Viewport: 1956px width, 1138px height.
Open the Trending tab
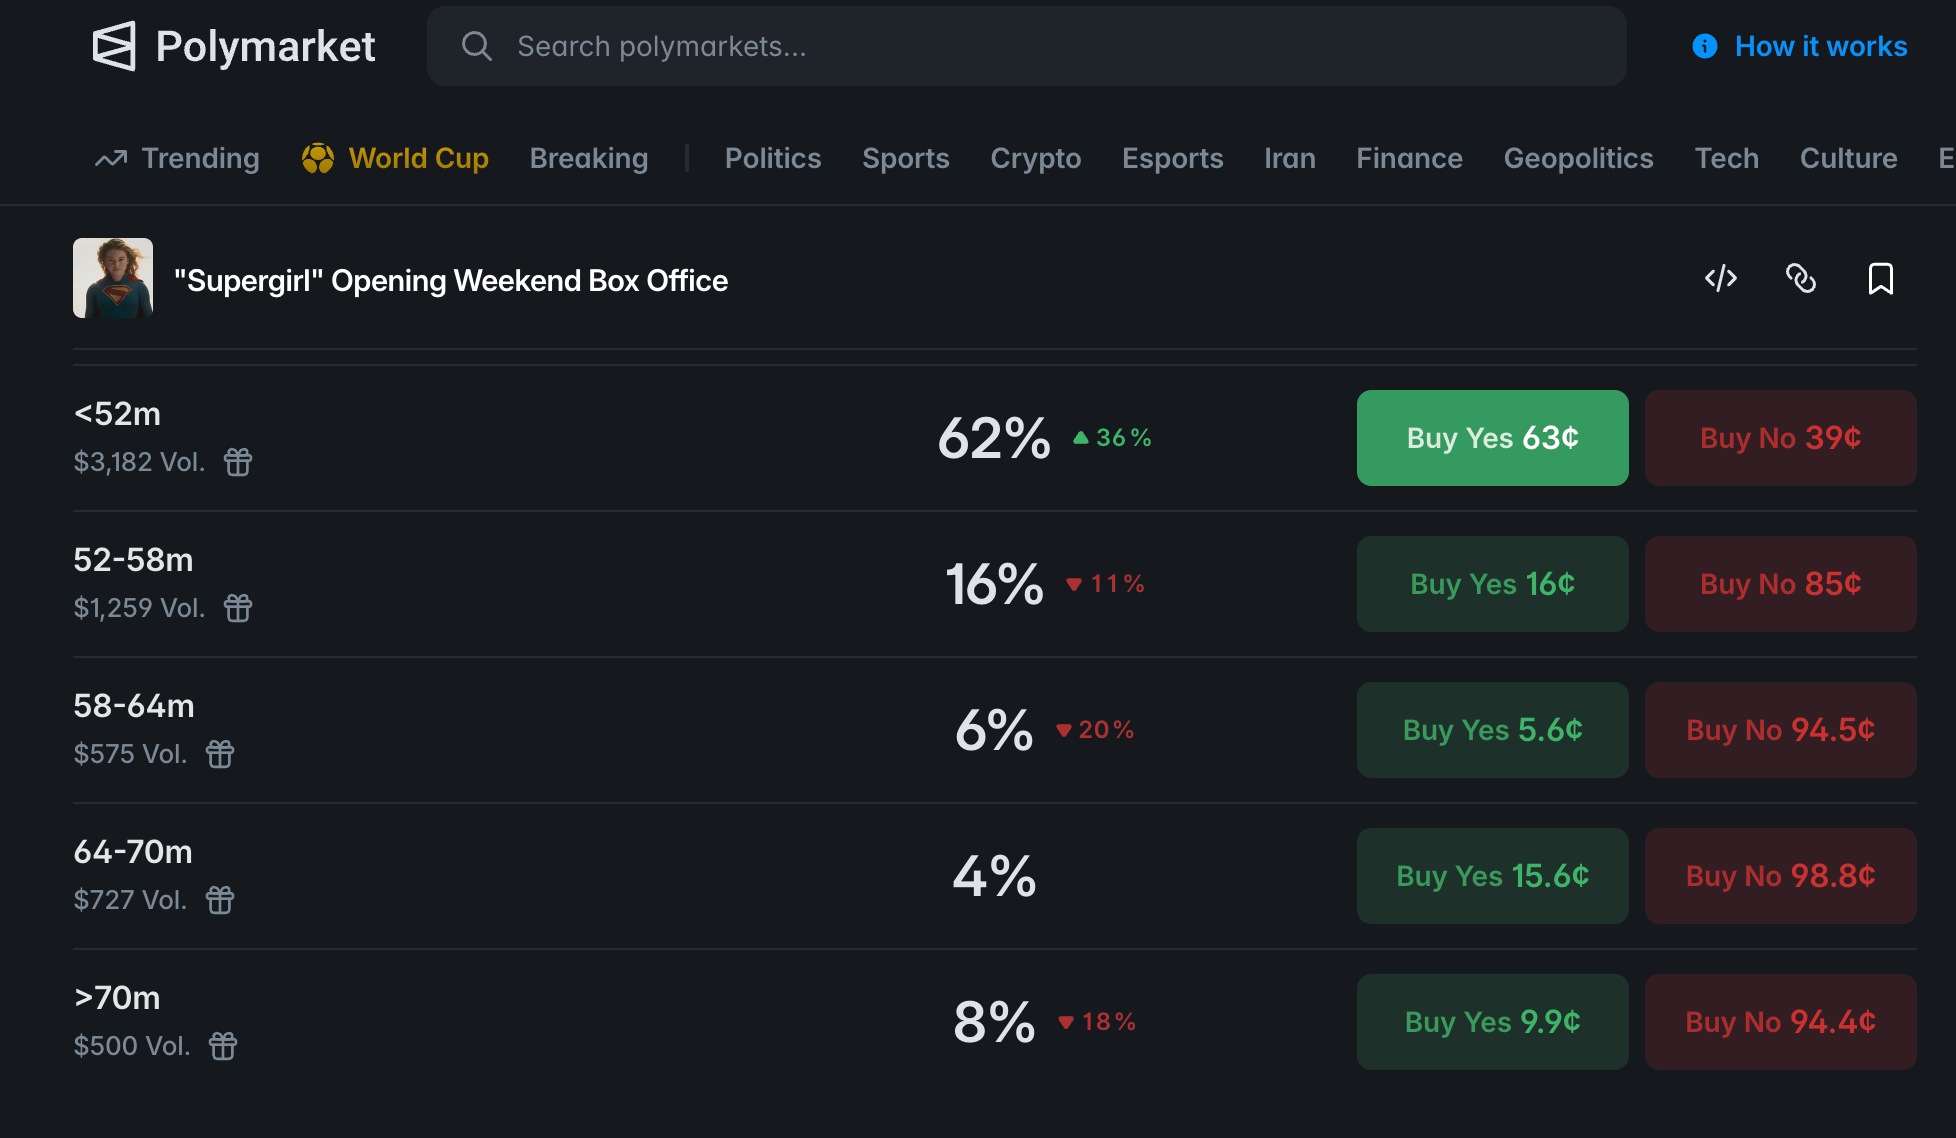(177, 158)
